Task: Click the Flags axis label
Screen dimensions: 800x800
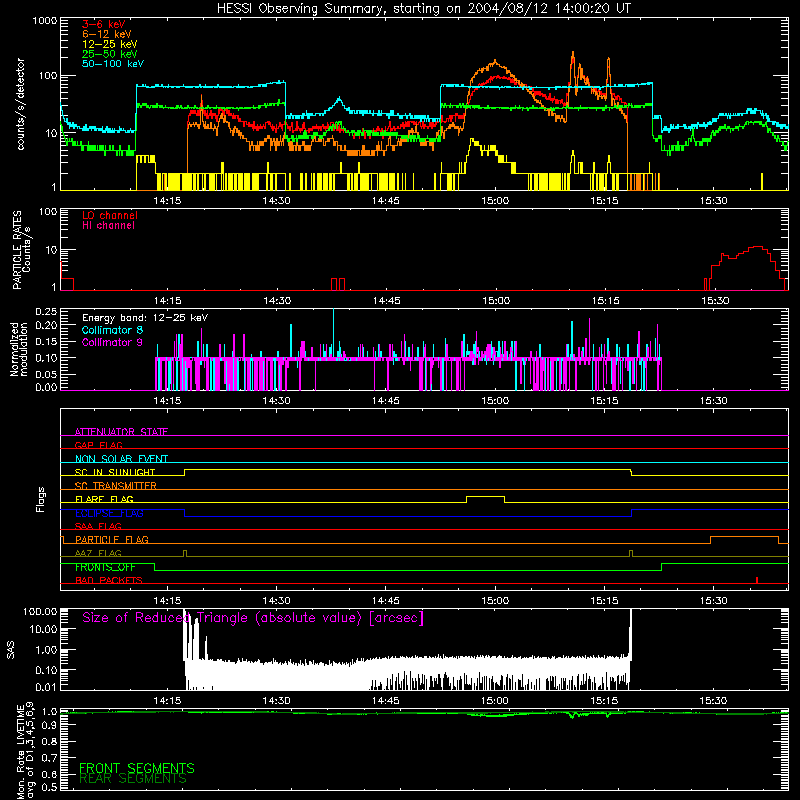Action: click(41, 499)
